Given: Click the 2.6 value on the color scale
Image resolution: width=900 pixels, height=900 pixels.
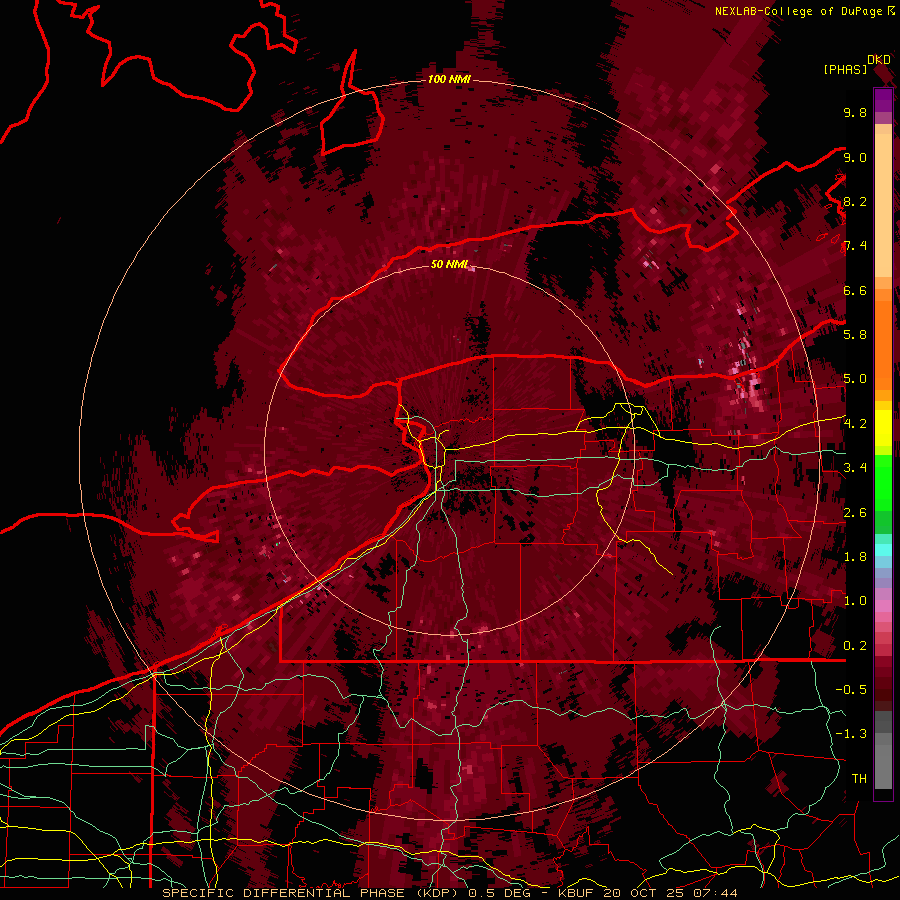Looking at the screenshot, I should coord(855,513).
